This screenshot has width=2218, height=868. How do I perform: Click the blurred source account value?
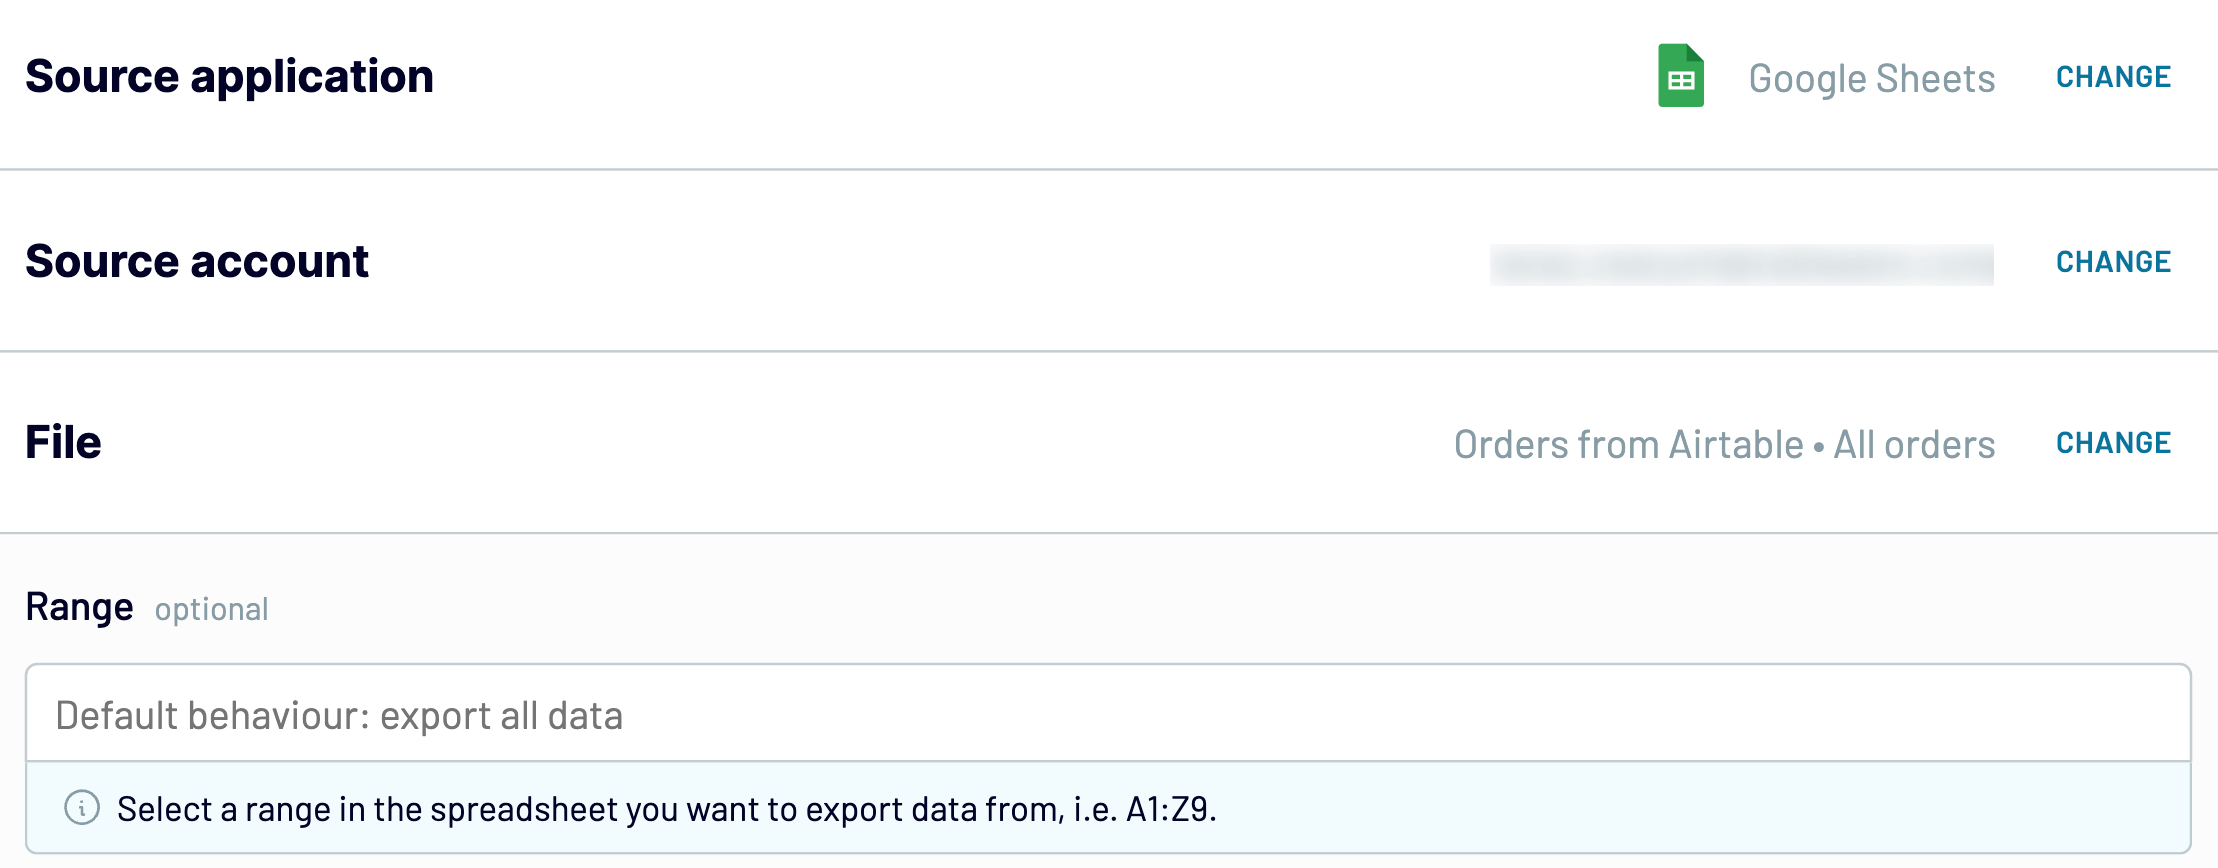click(x=1741, y=264)
